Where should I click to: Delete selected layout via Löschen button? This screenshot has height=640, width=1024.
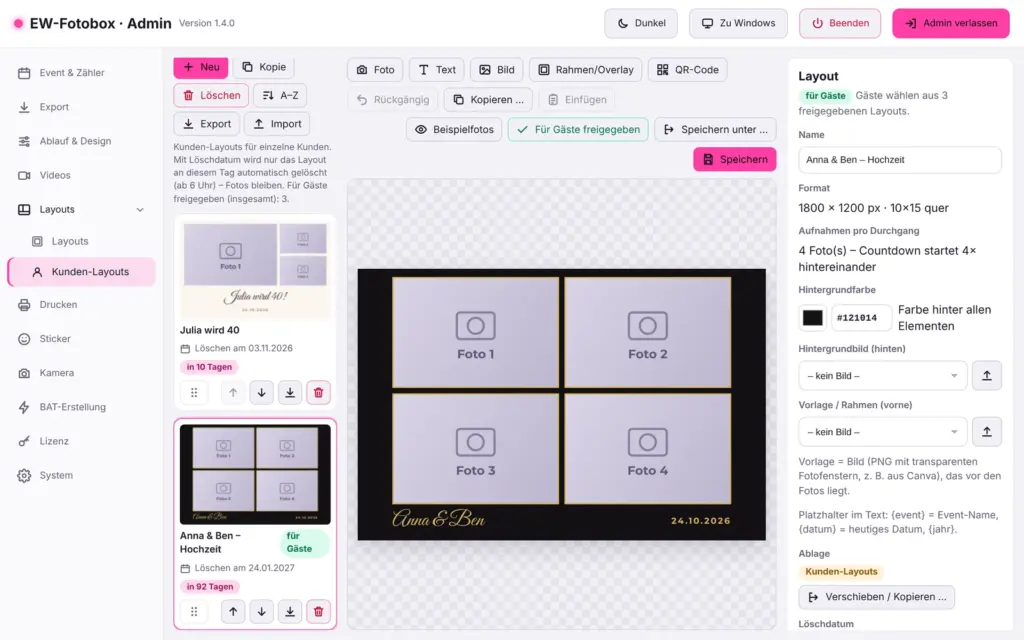coord(211,95)
